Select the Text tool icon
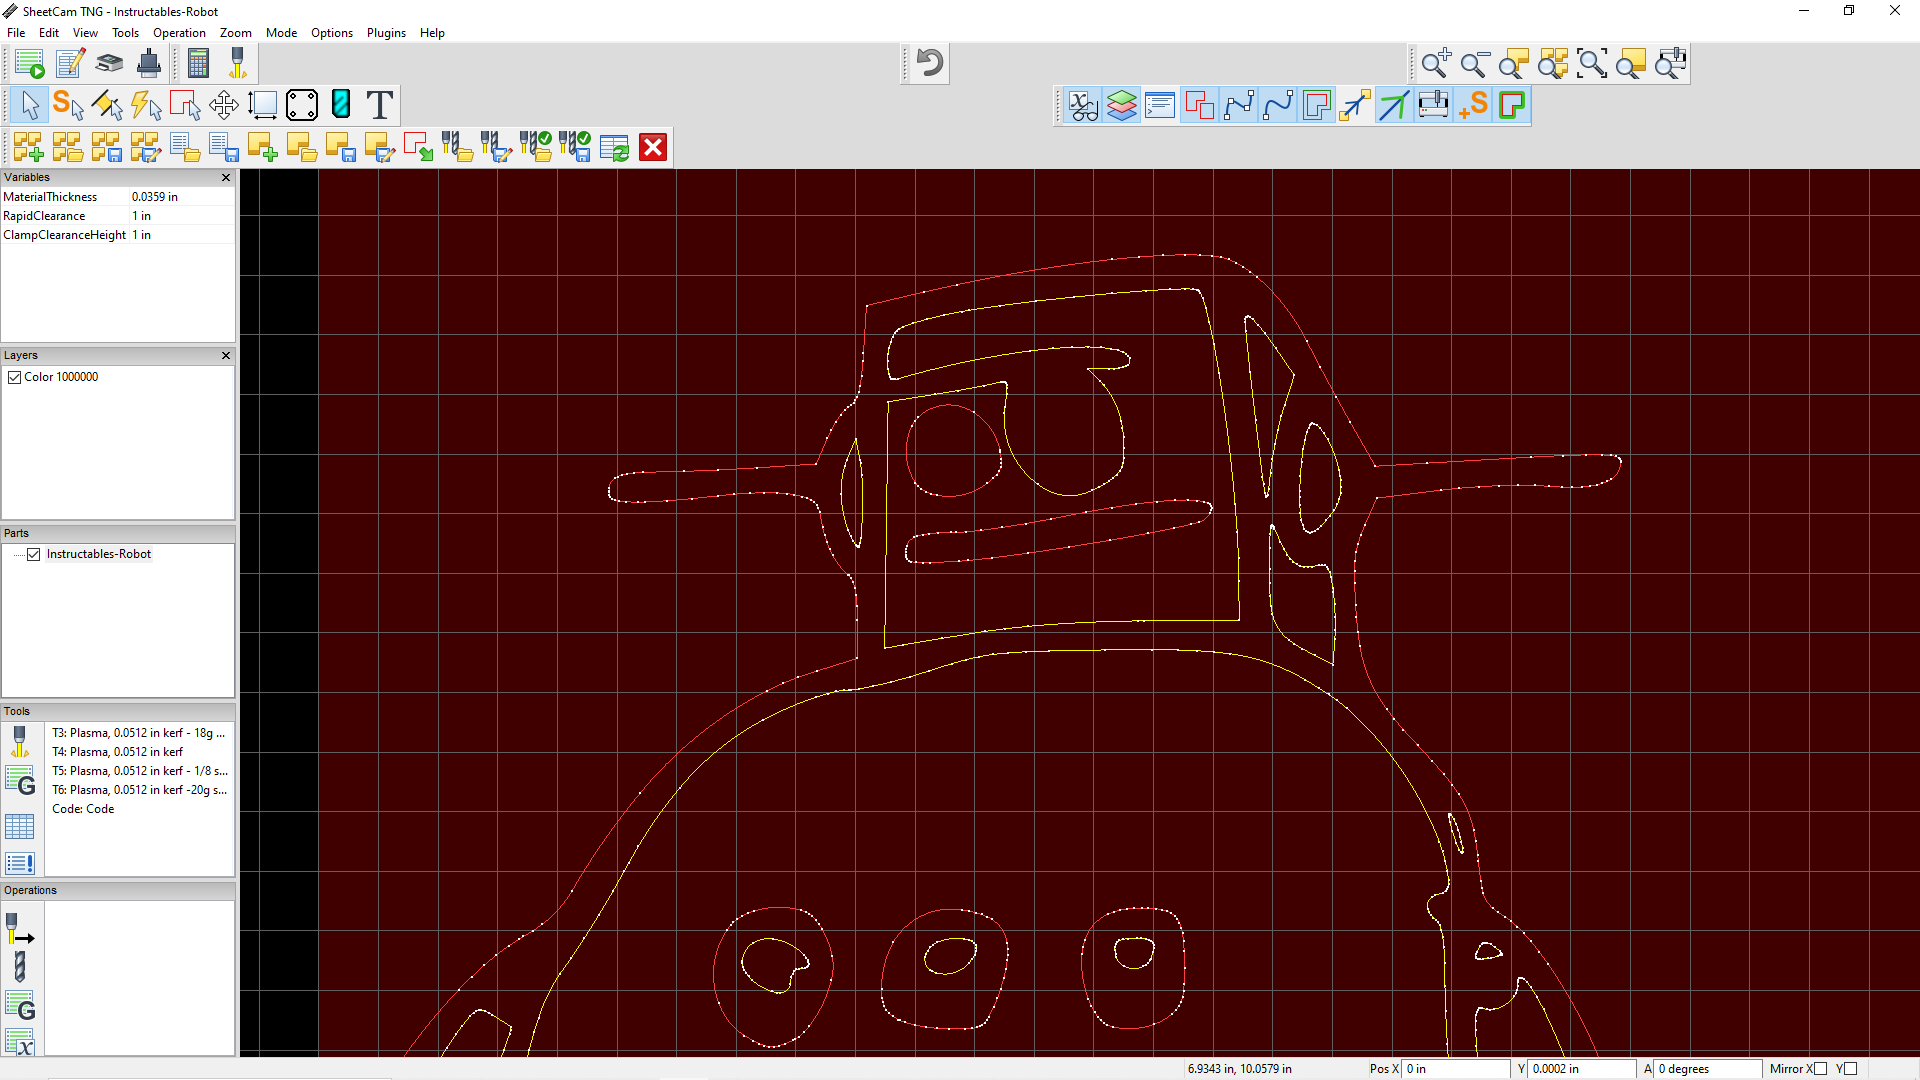The height and width of the screenshot is (1080, 1920). click(379, 105)
